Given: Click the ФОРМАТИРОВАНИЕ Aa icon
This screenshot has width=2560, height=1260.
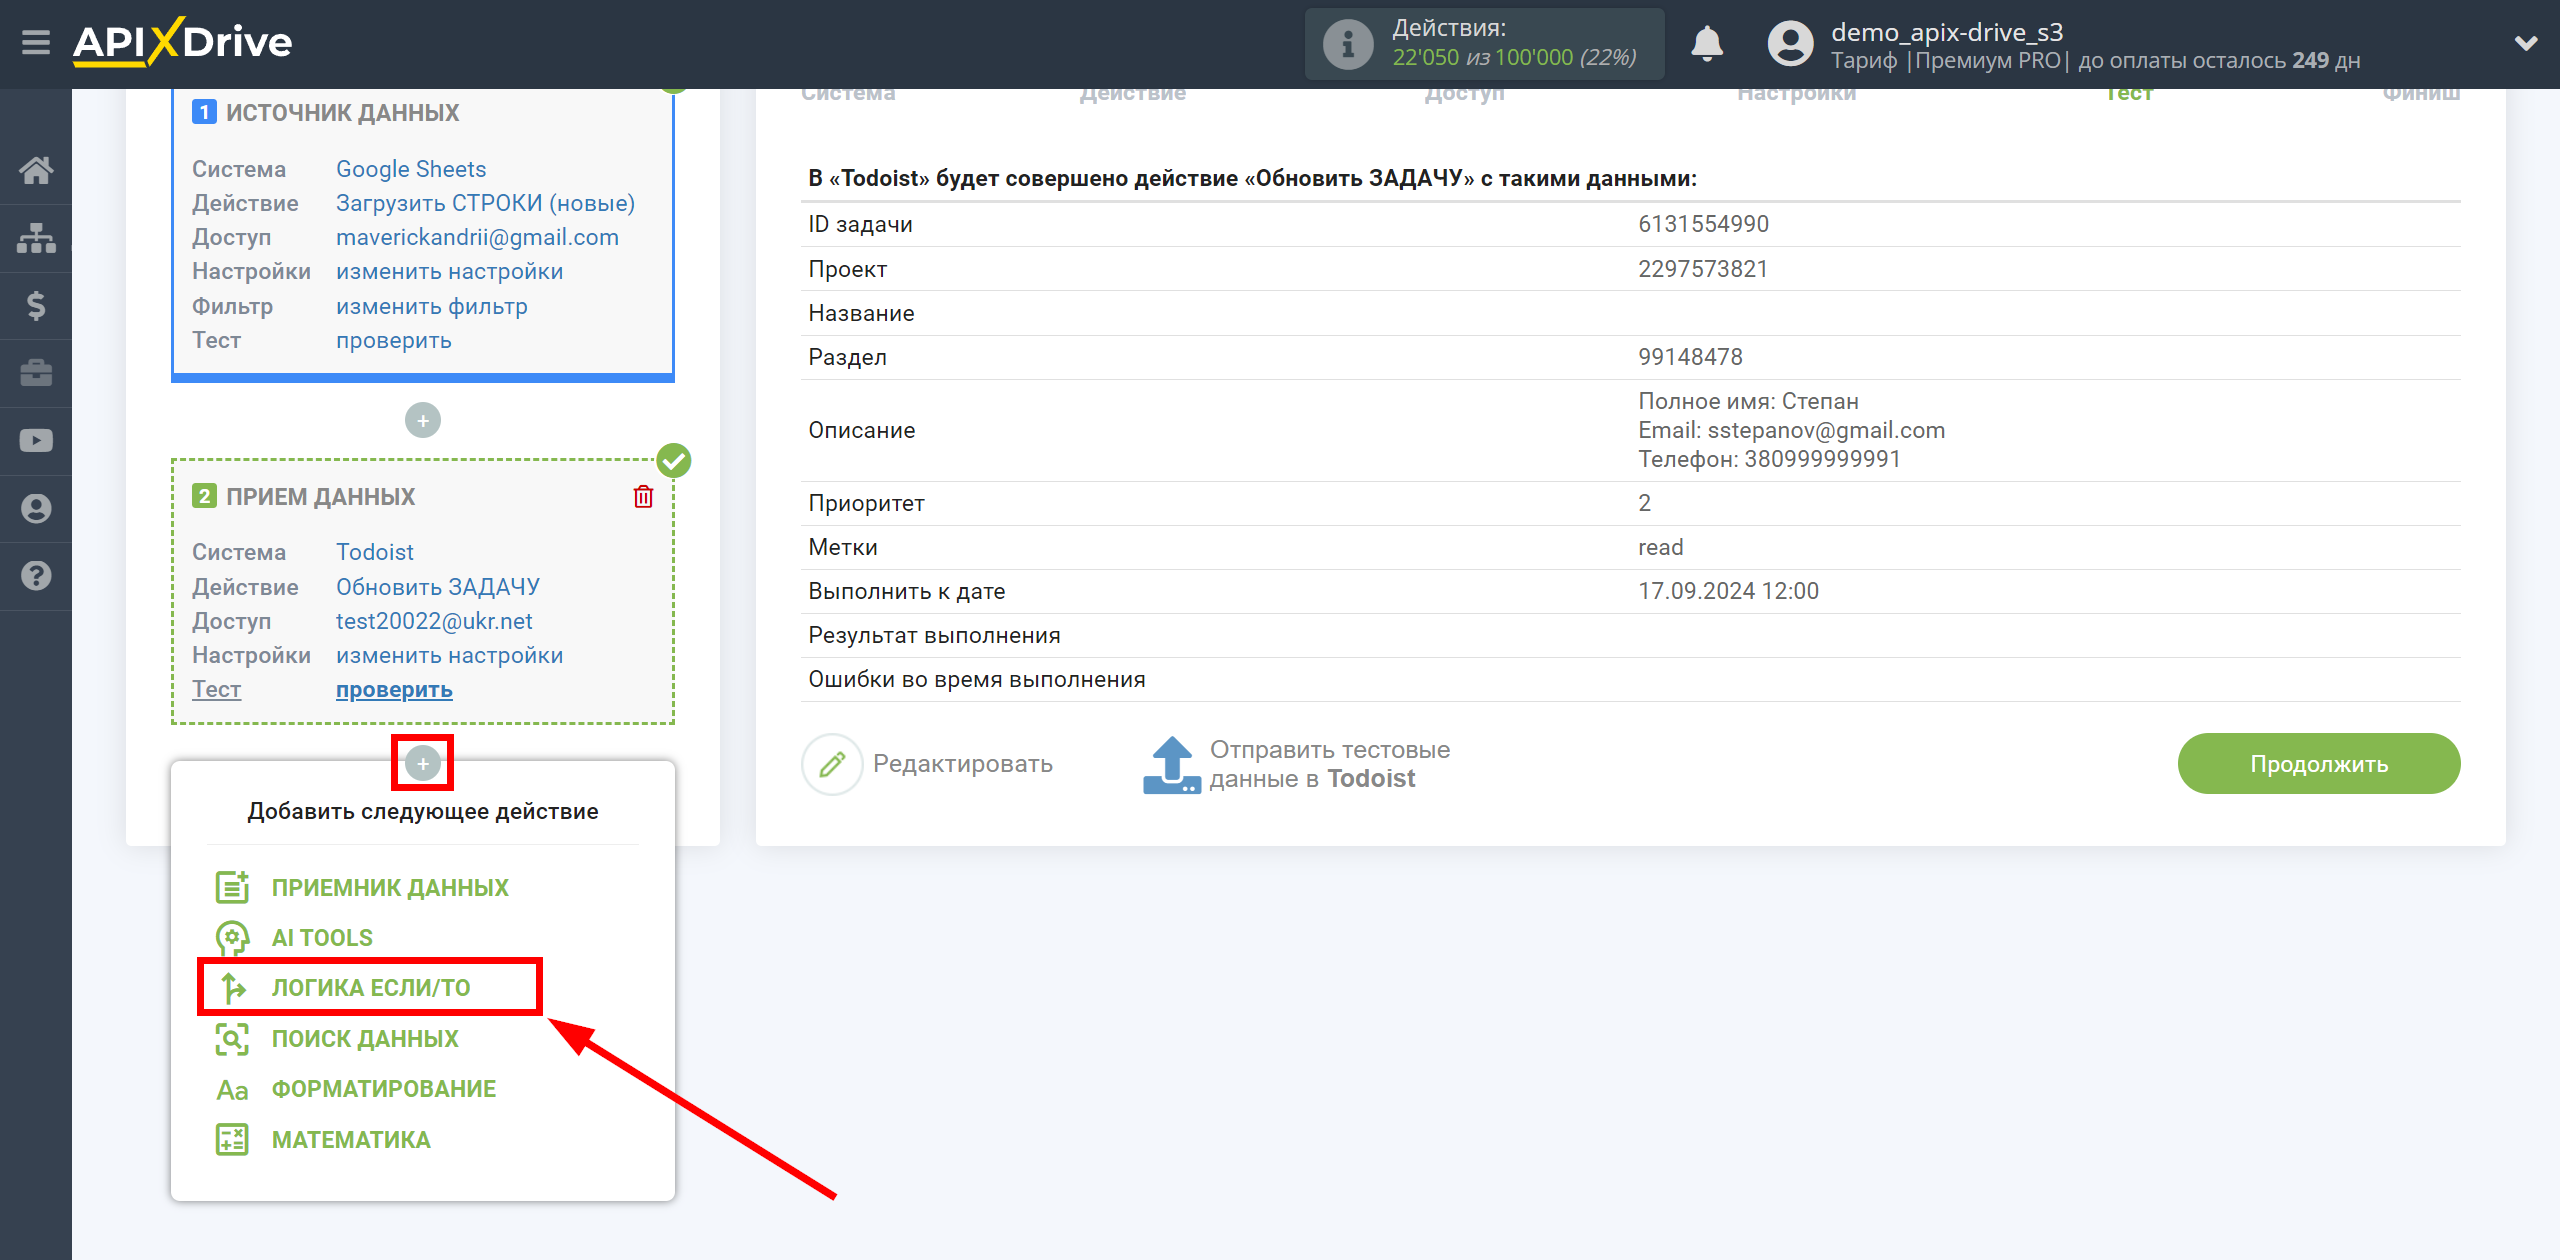Looking at the screenshot, I should point(232,1090).
